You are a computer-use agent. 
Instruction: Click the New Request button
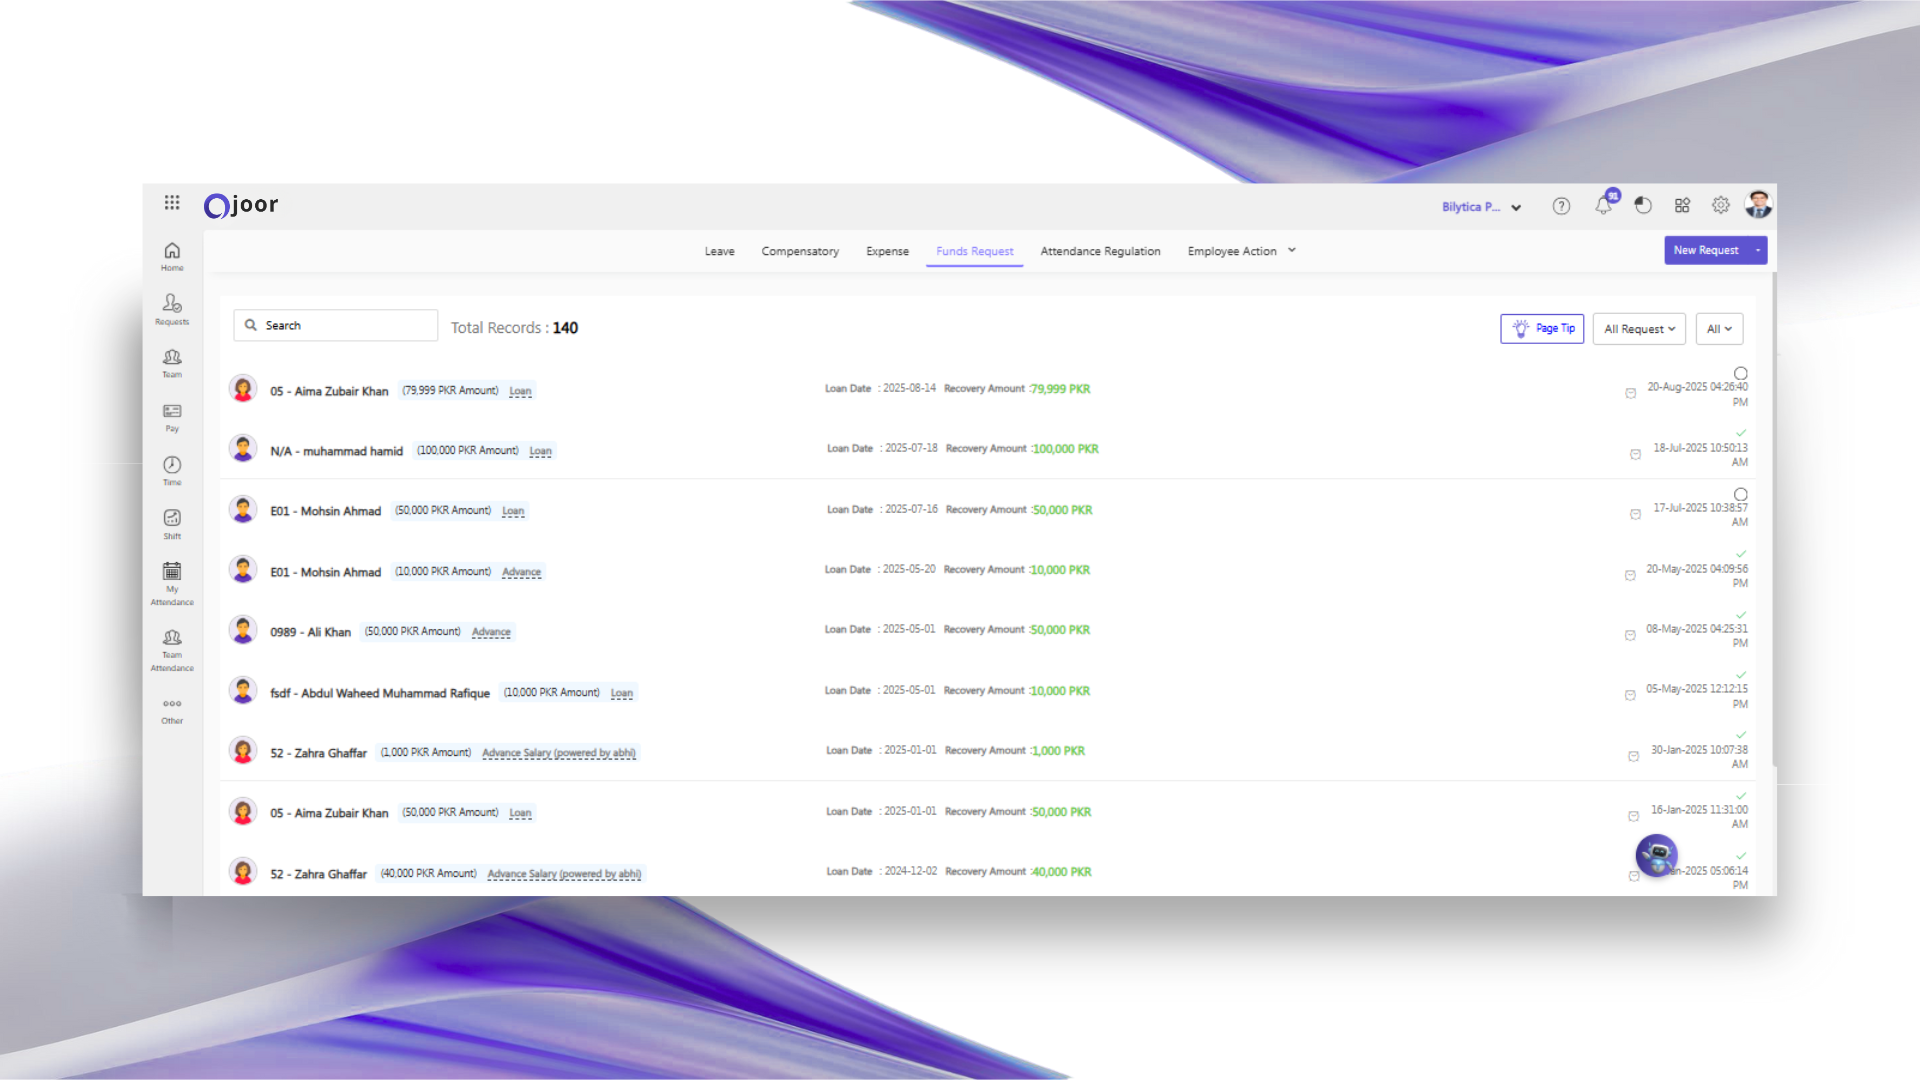click(1706, 250)
